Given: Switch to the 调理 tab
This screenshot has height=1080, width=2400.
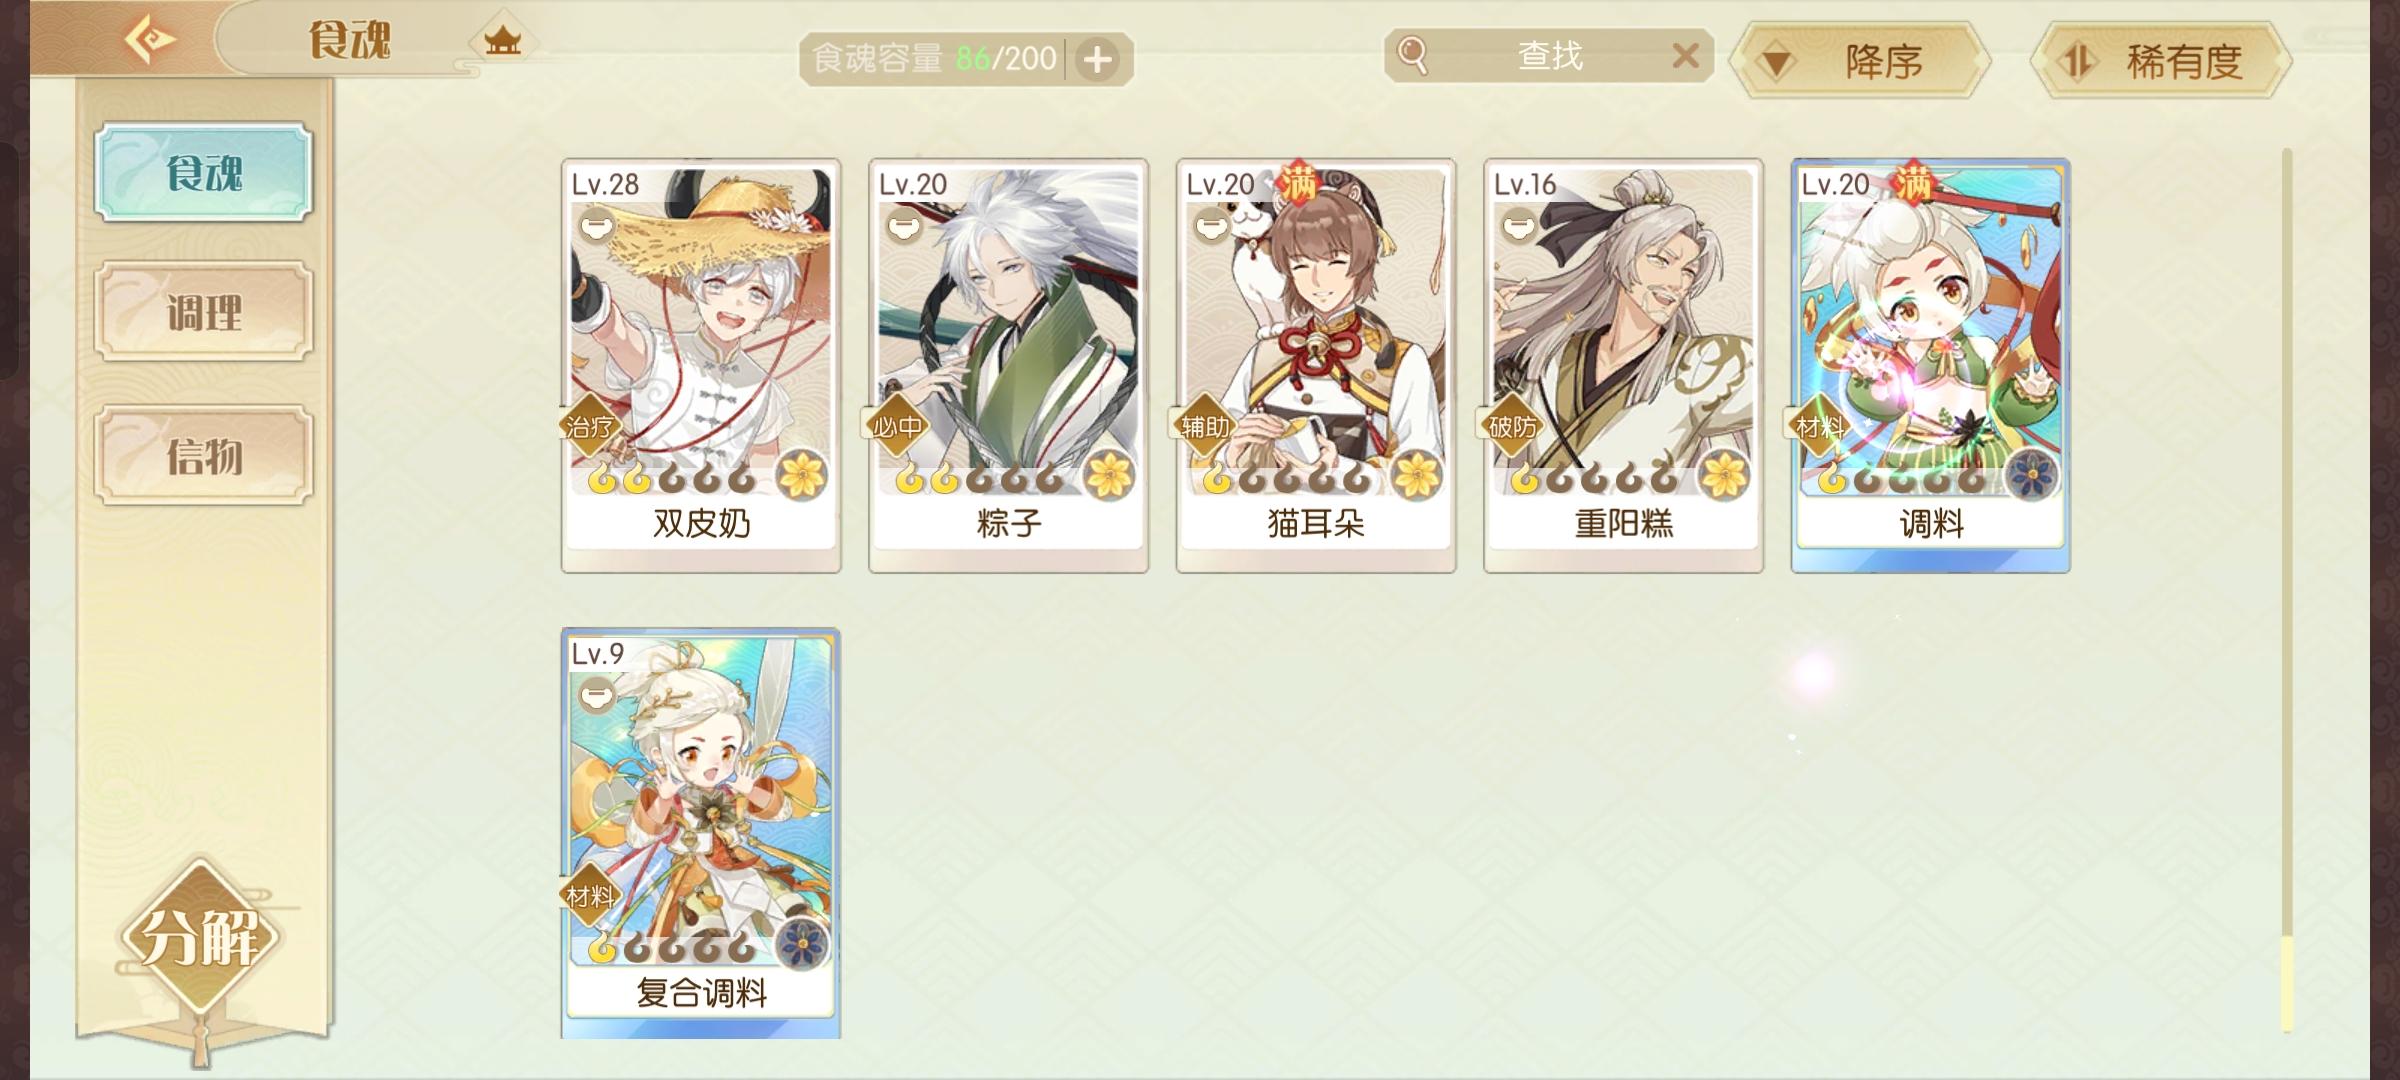Looking at the screenshot, I should [204, 312].
